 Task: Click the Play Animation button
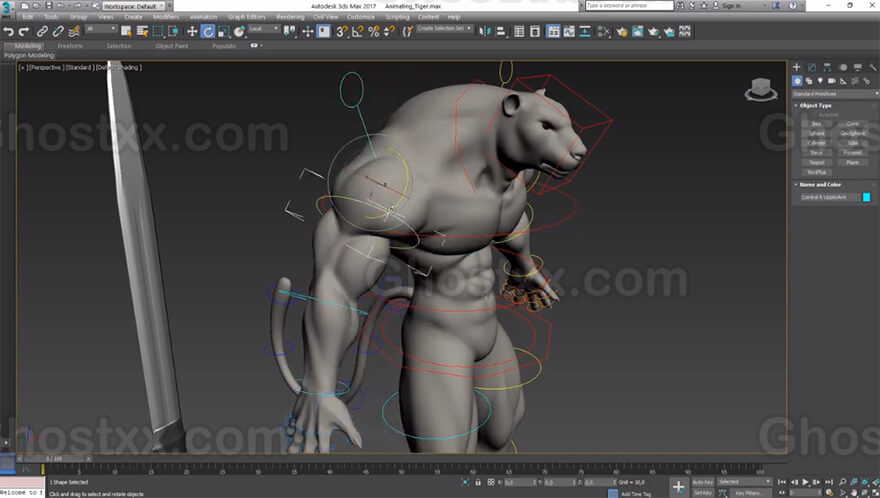[x=806, y=482]
